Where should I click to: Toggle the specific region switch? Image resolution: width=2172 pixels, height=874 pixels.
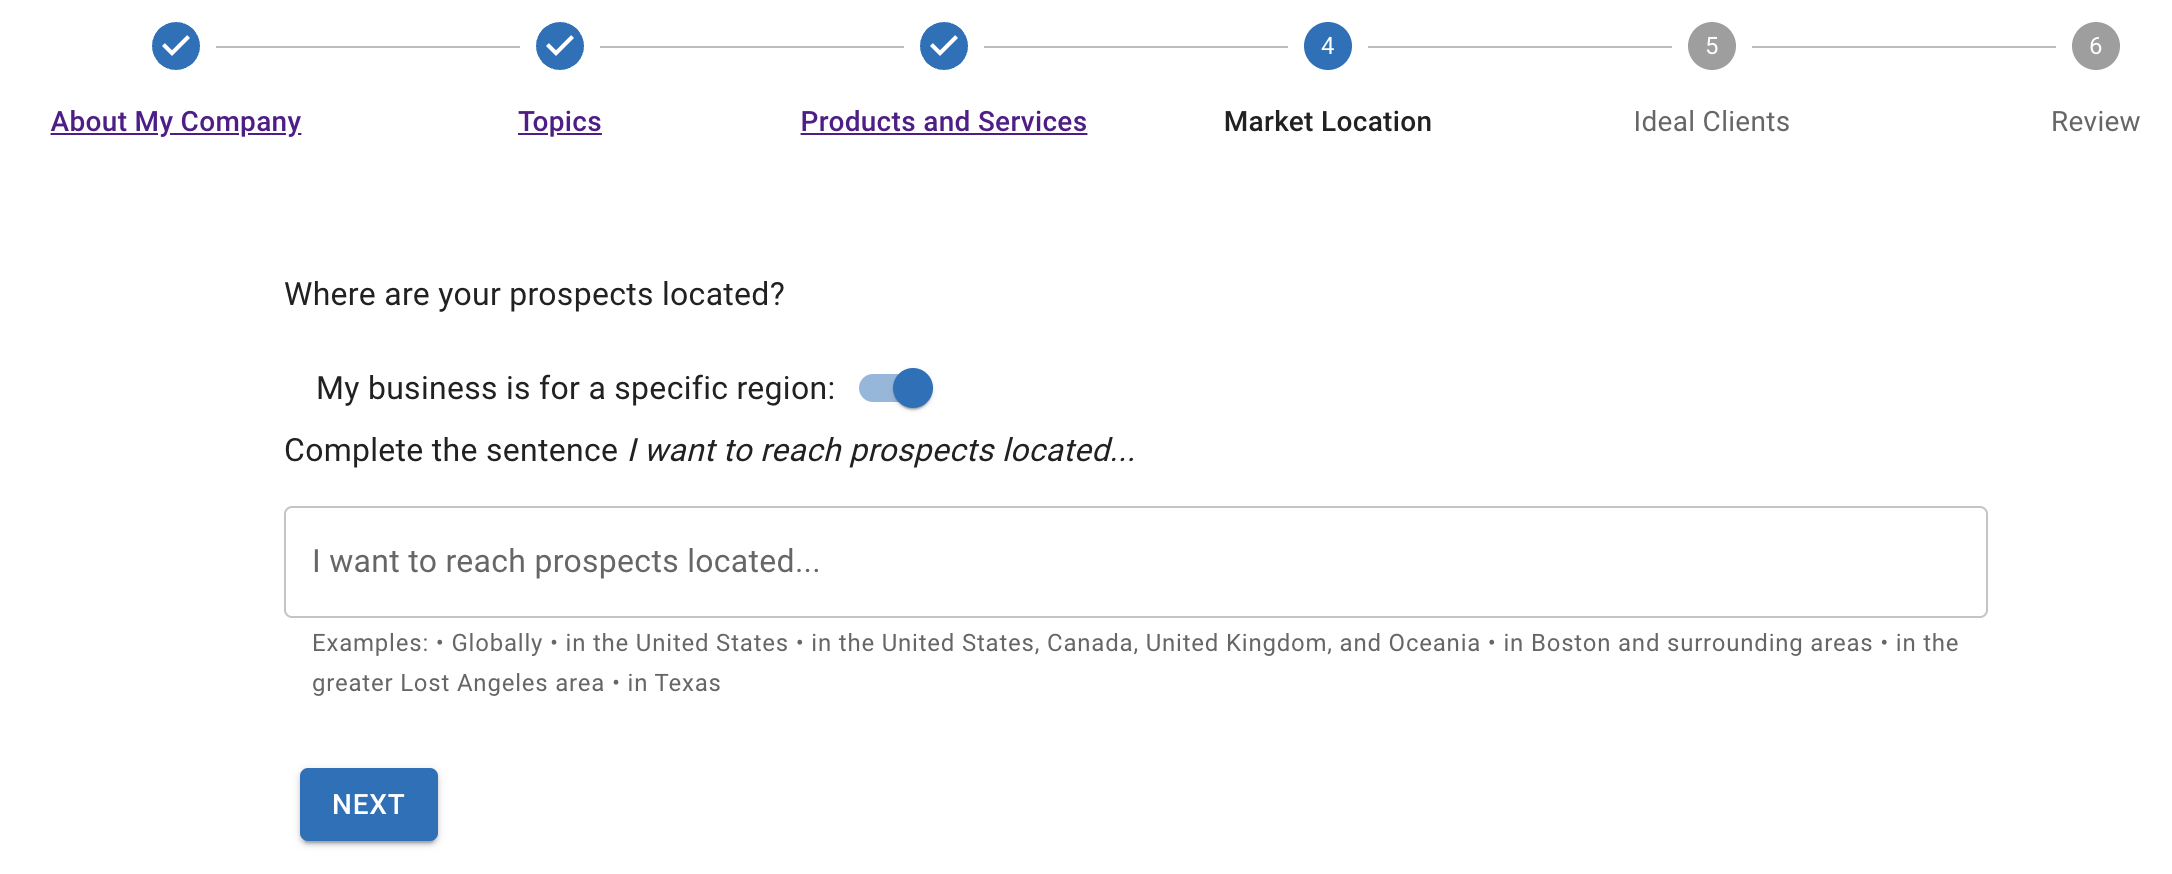tap(897, 388)
